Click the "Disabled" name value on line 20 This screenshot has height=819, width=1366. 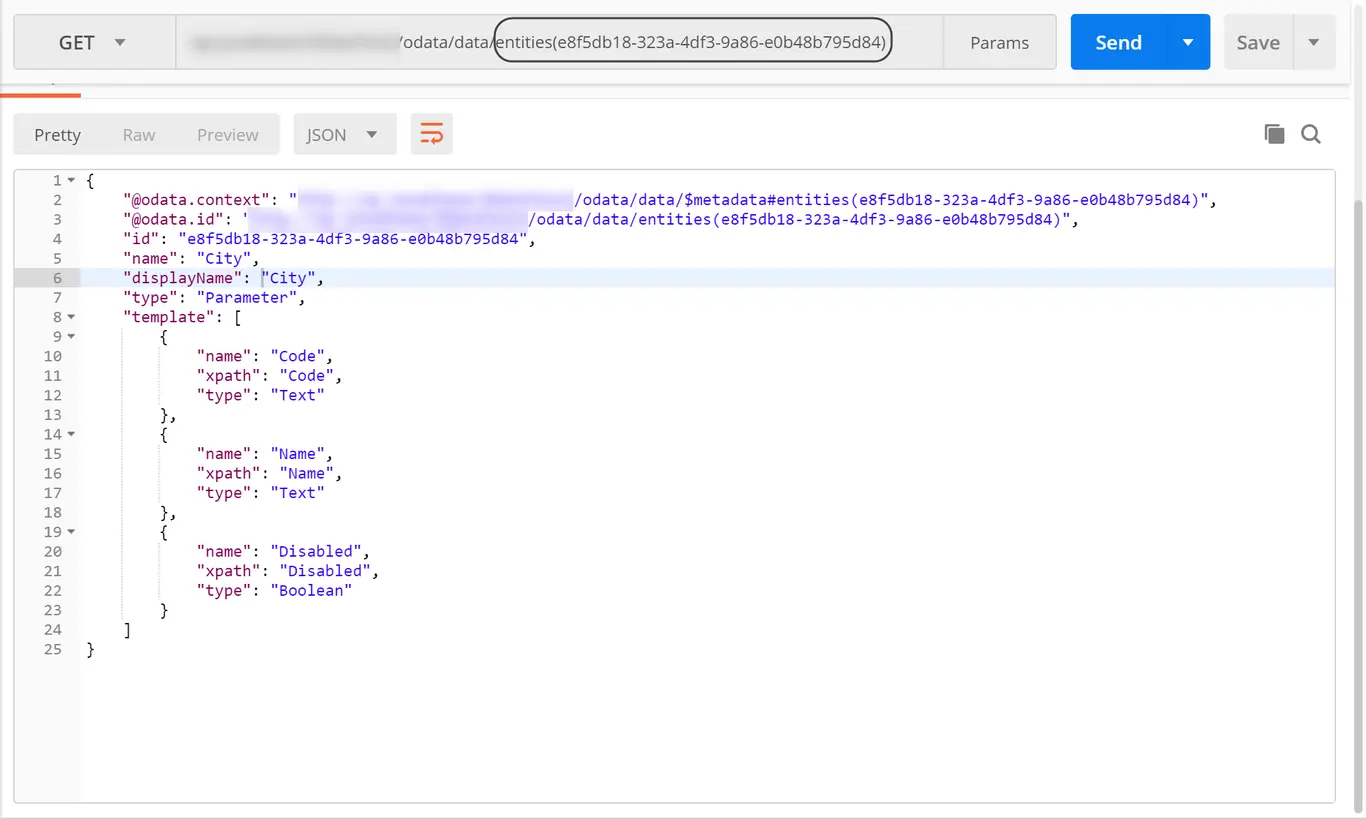[x=316, y=552]
